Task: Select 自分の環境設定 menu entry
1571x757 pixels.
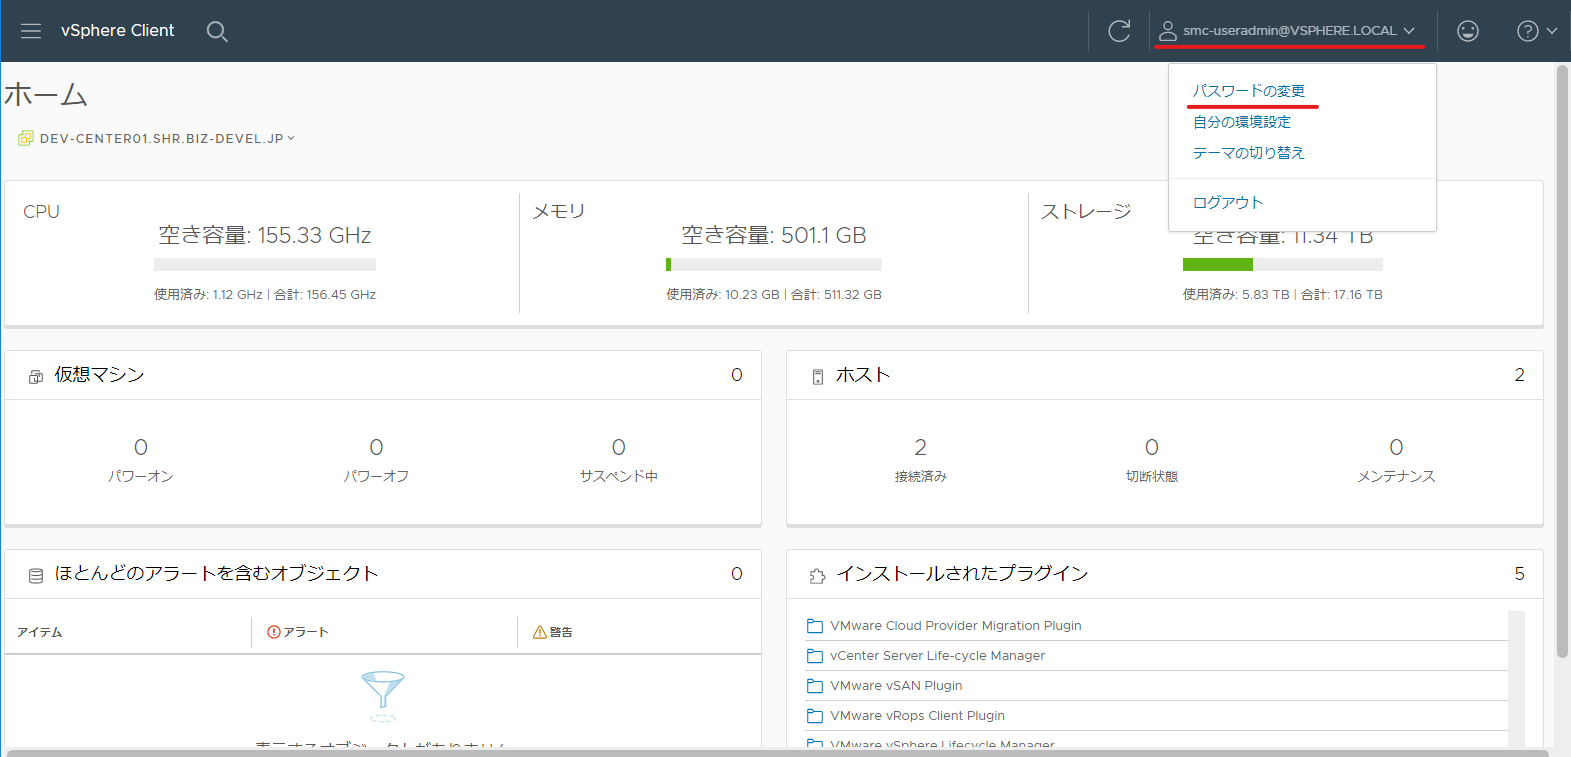Action: pos(1242,122)
